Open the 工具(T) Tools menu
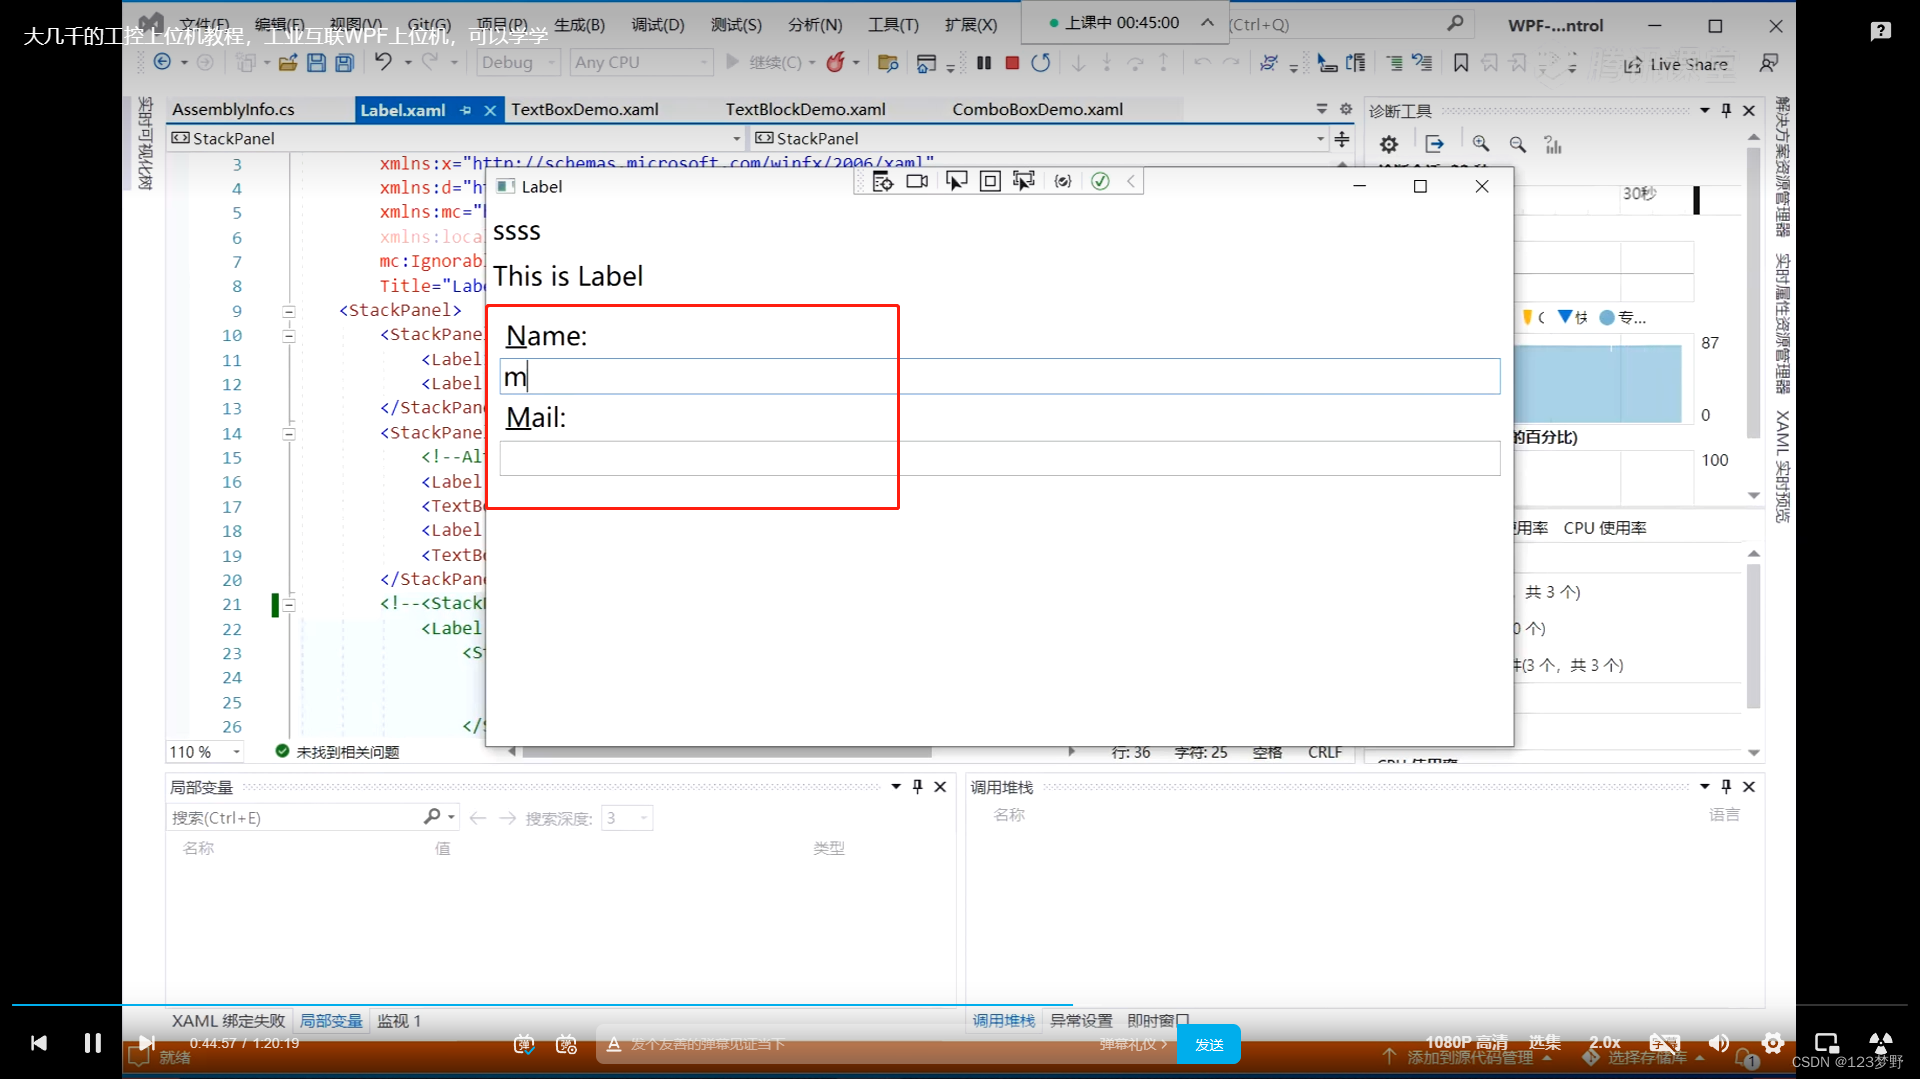The height and width of the screenshot is (1079, 1920). coord(893,24)
